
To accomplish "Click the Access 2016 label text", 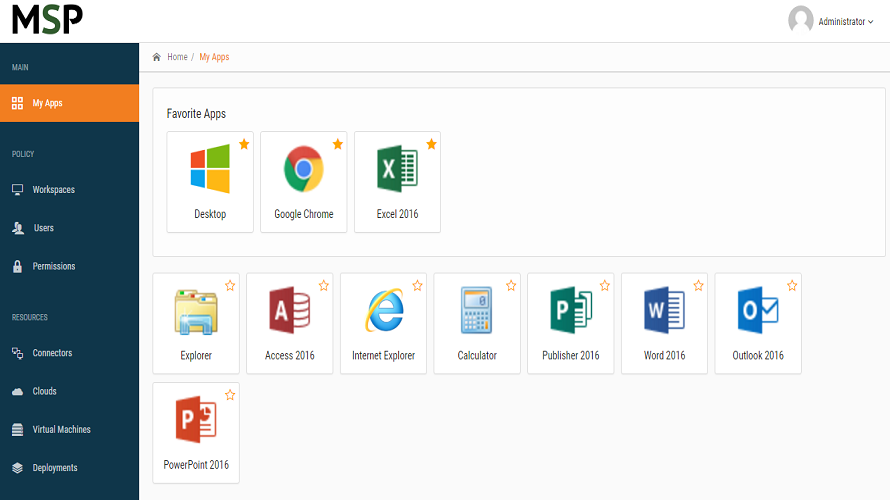I will click(x=289, y=355).
